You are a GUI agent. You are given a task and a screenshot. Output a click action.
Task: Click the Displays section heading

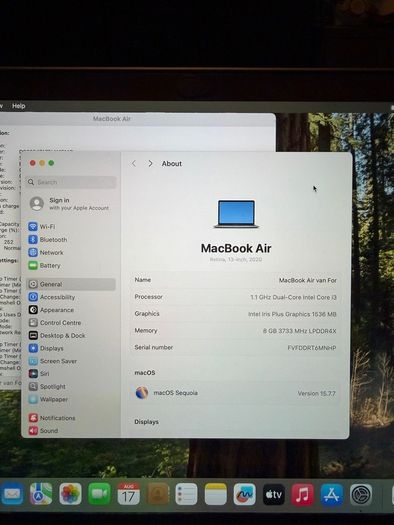(147, 422)
